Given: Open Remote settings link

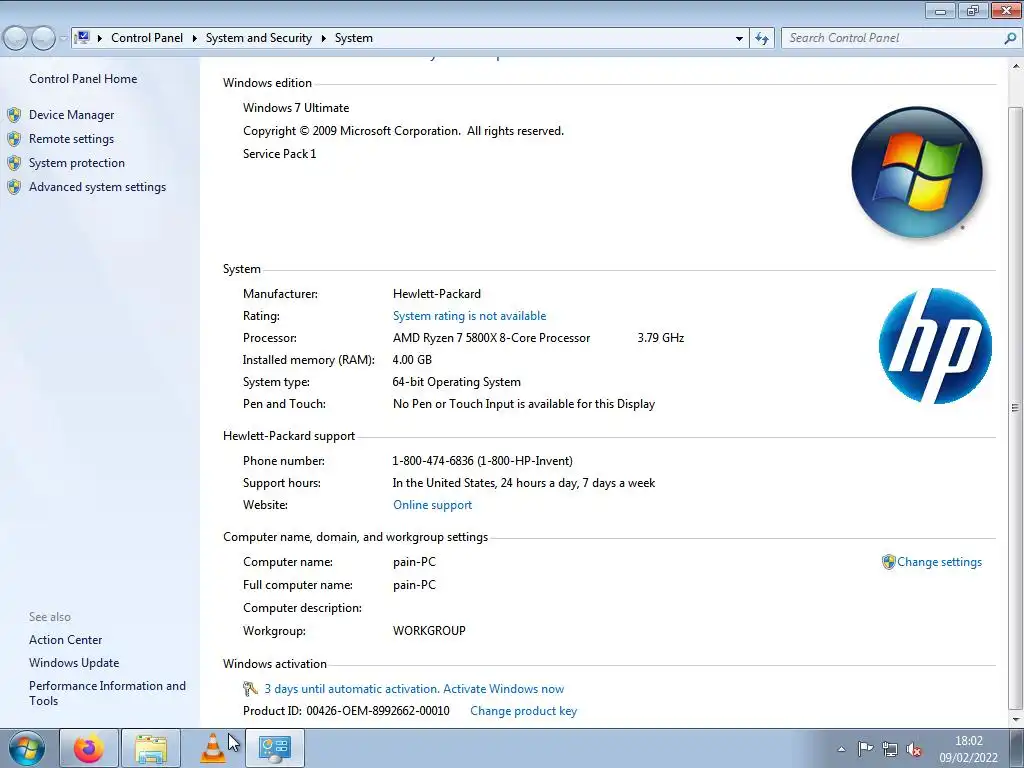Looking at the screenshot, I should pyautogui.click(x=71, y=139).
